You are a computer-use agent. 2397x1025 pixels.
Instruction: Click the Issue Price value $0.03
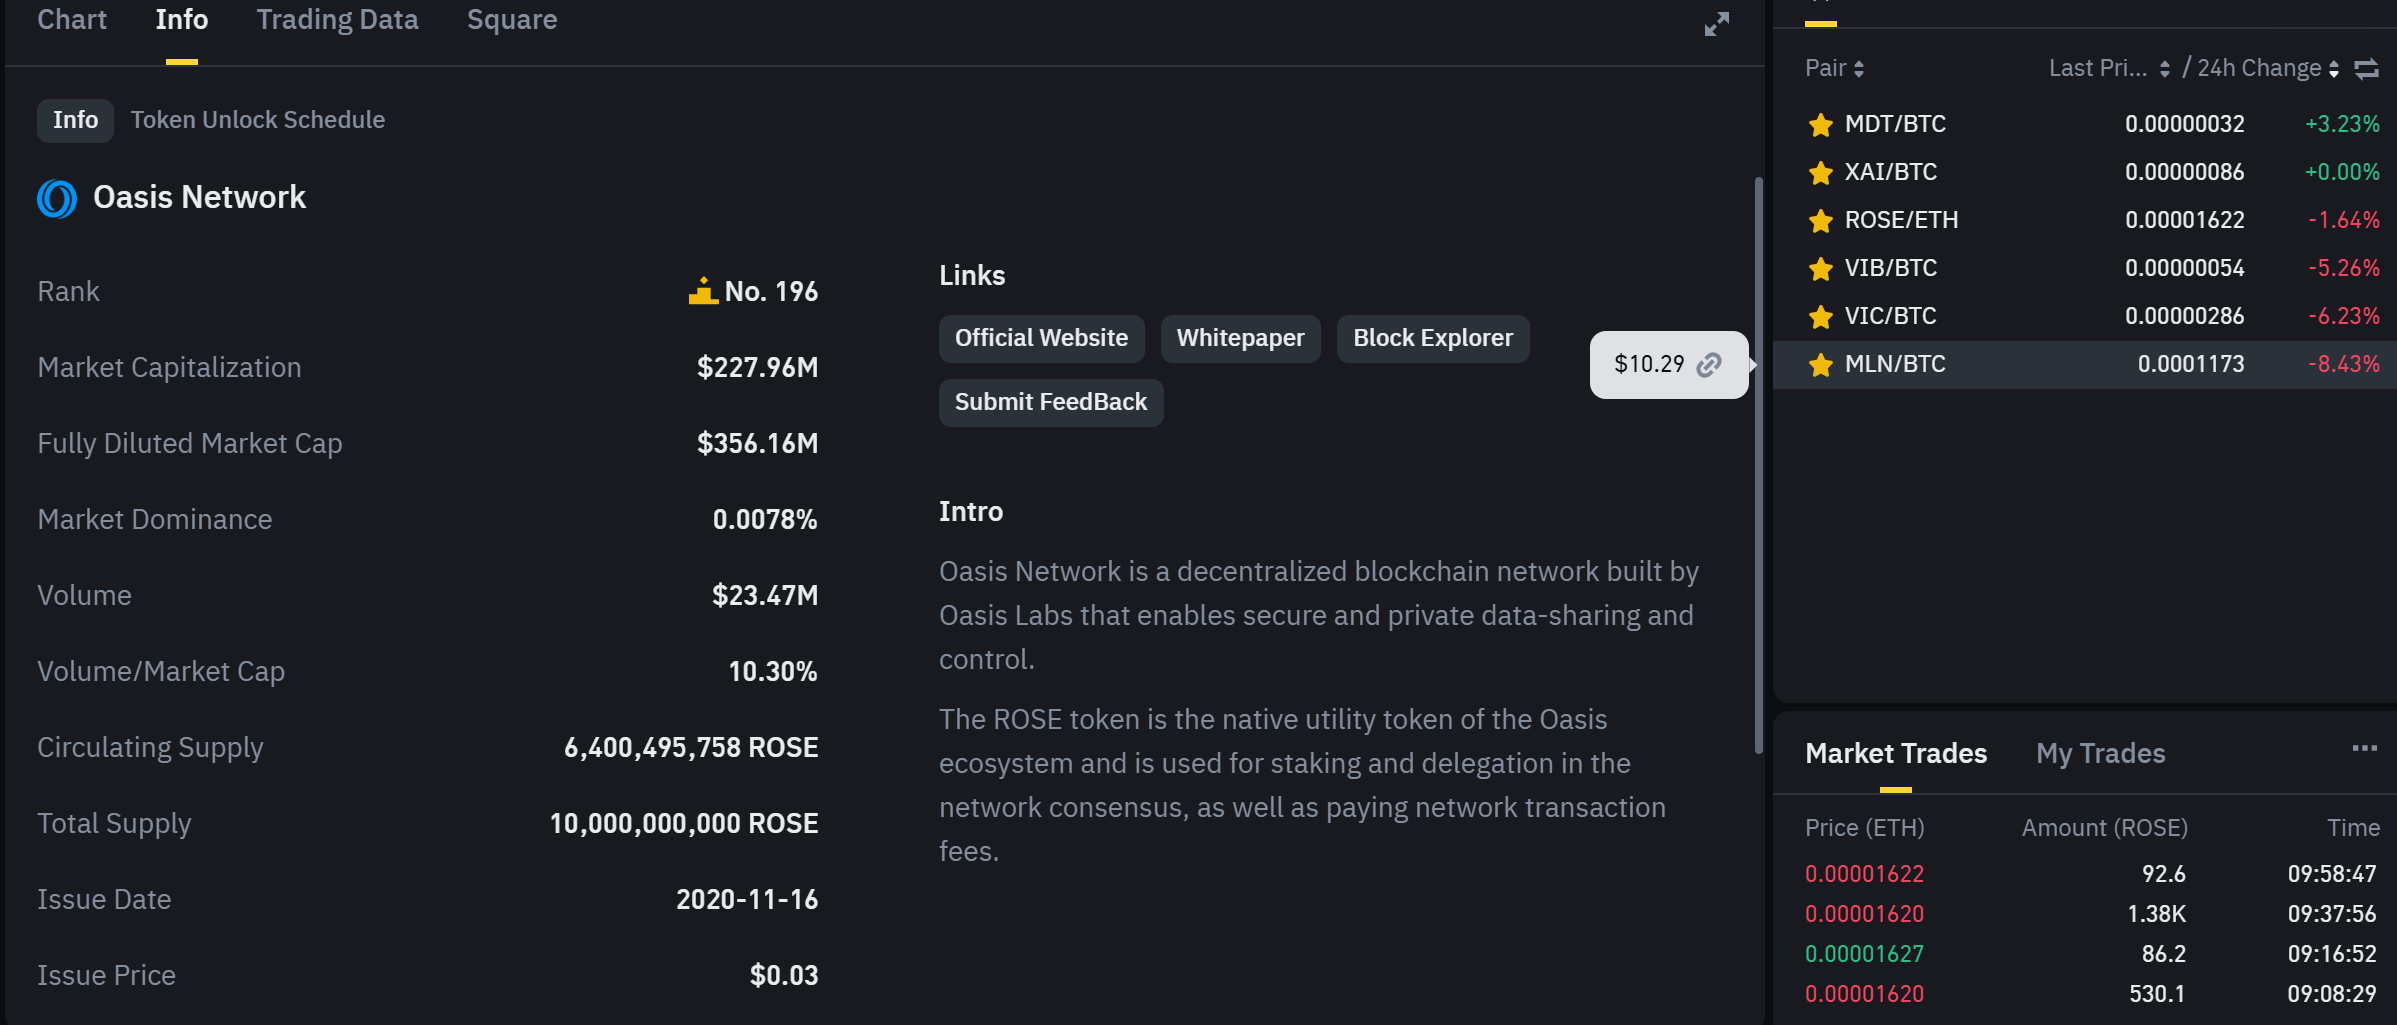click(784, 975)
